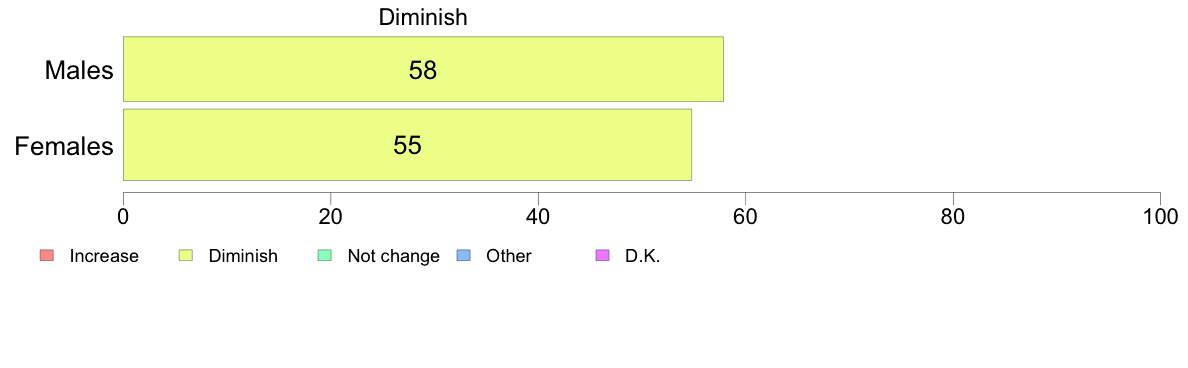Click the Increase legend text

(x=104, y=256)
